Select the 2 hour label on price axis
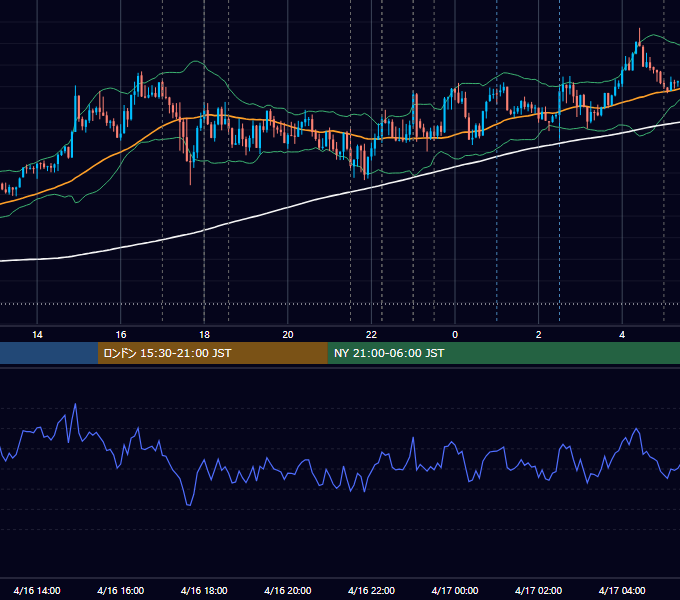The height and width of the screenshot is (600, 680). pyautogui.click(x=539, y=335)
